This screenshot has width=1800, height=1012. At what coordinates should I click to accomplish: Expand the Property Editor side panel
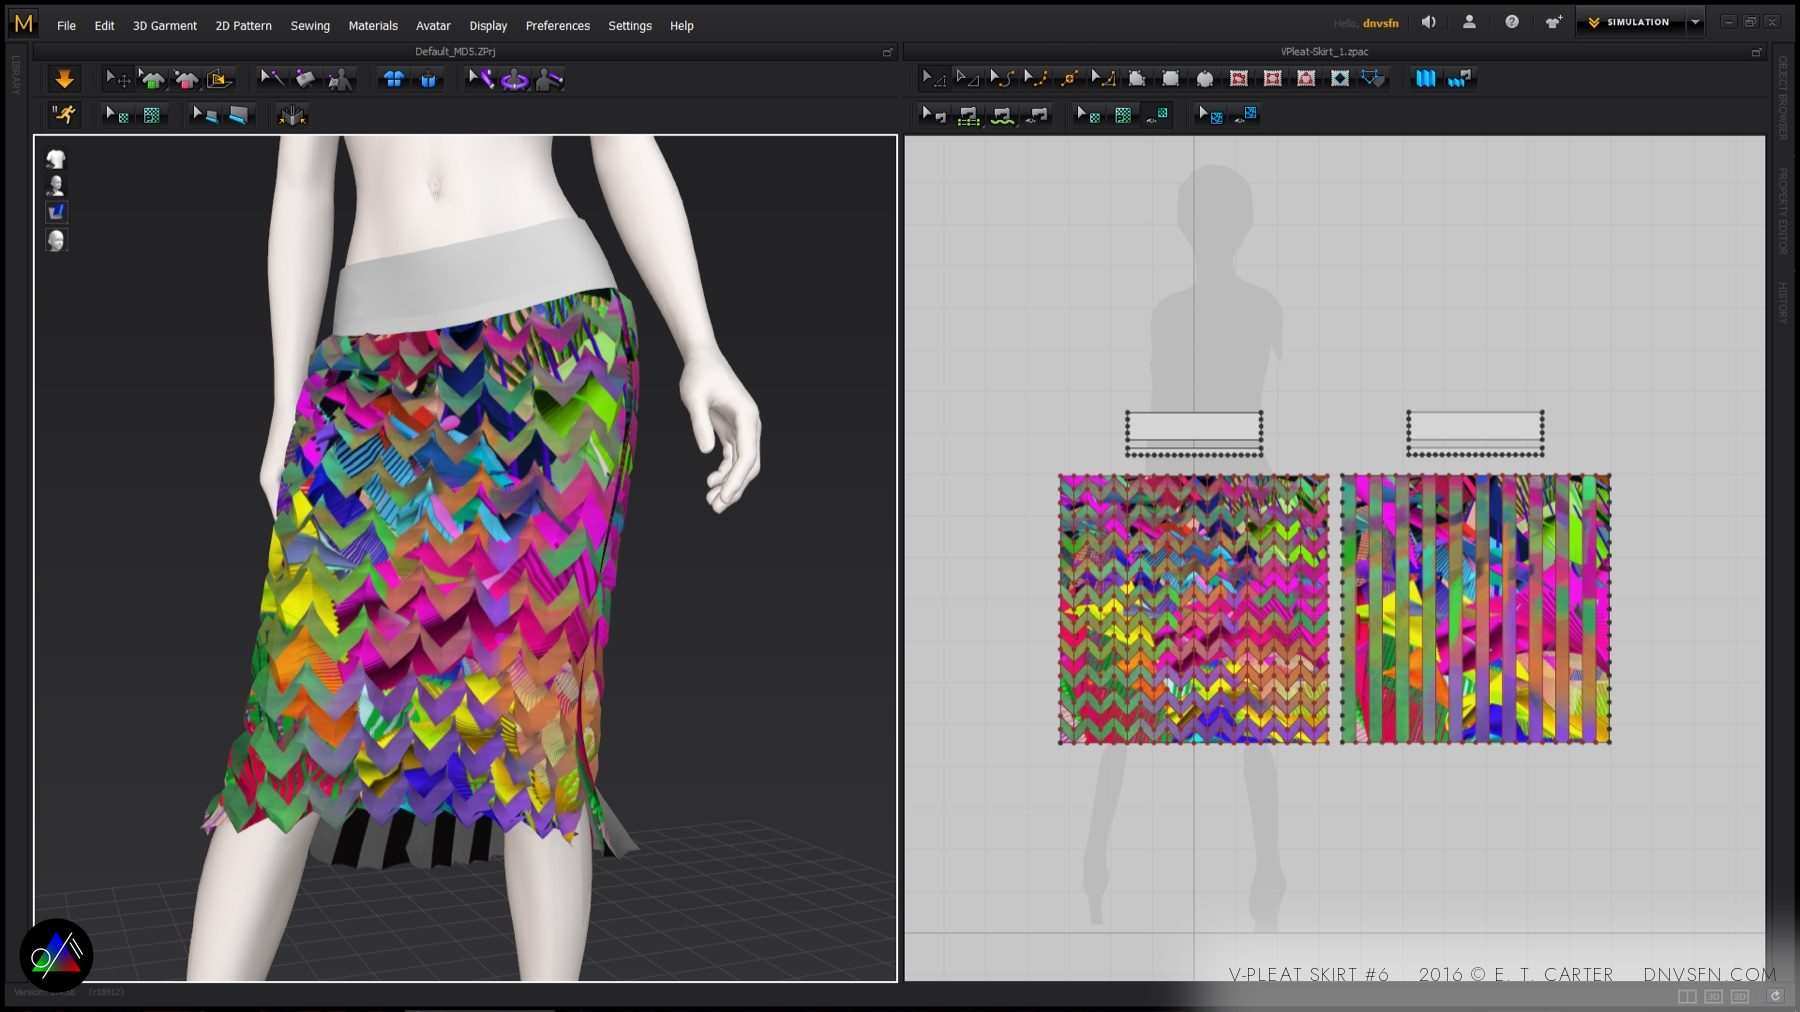coord(1782,211)
